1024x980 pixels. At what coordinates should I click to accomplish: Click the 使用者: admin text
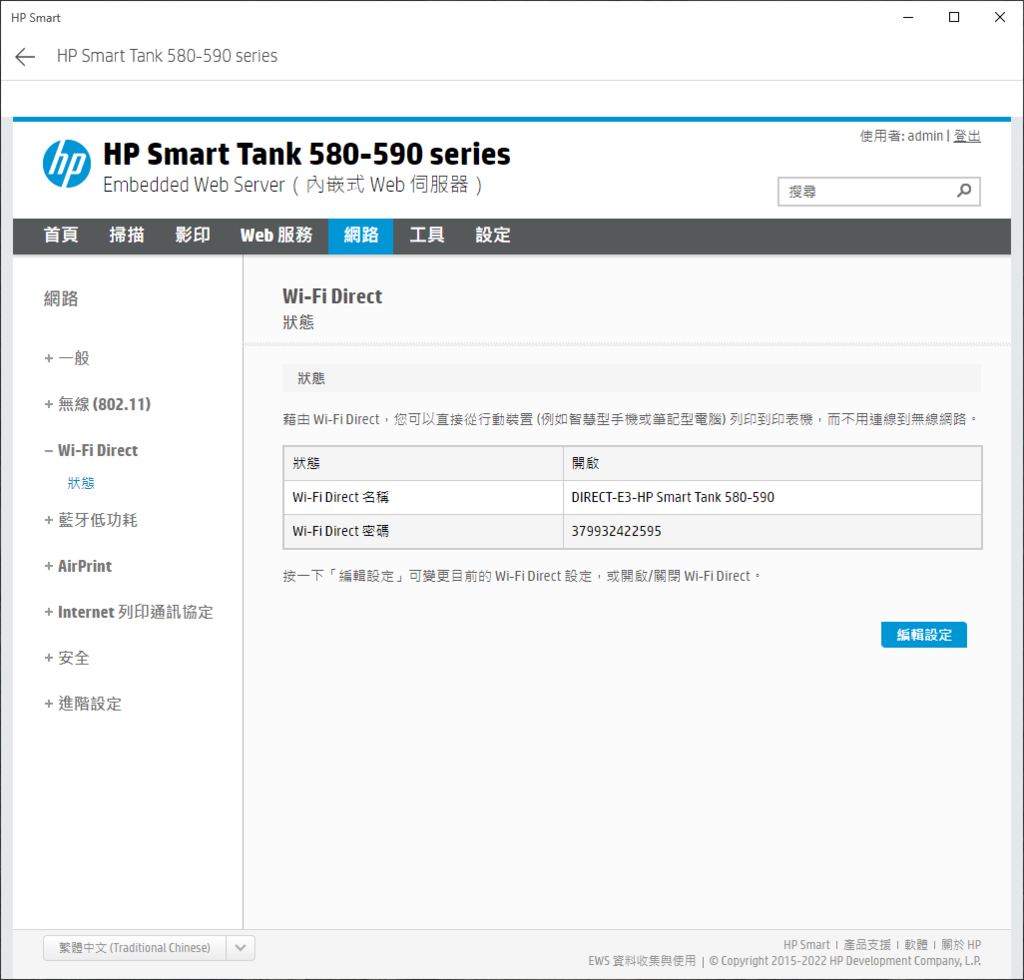pos(901,136)
